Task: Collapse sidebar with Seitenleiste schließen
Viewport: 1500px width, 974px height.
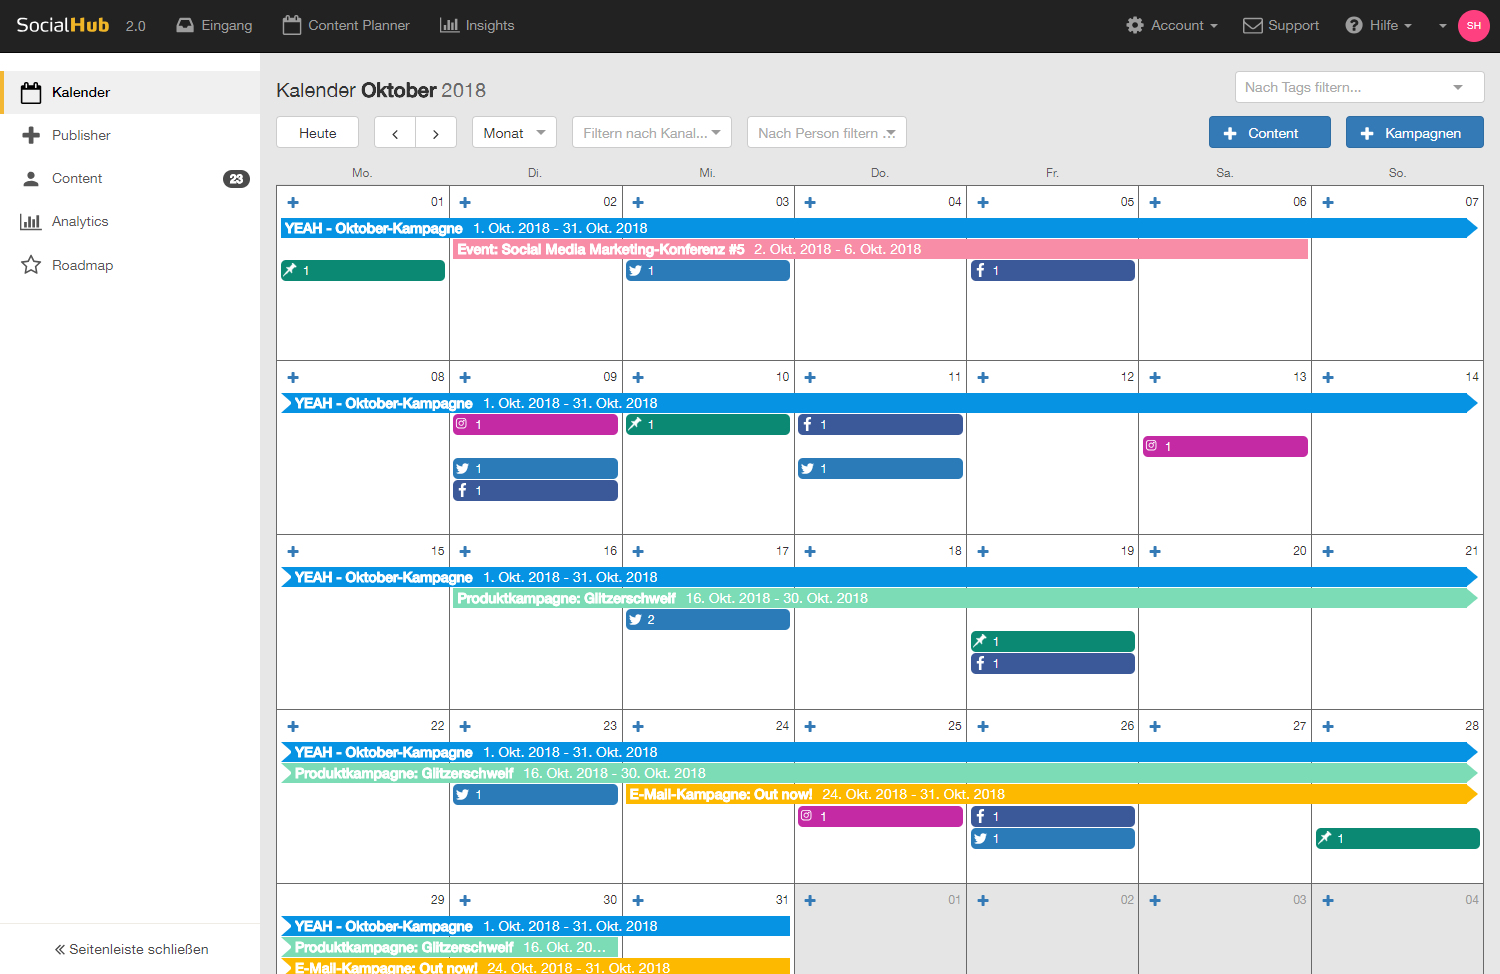Action: [x=131, y=949]
